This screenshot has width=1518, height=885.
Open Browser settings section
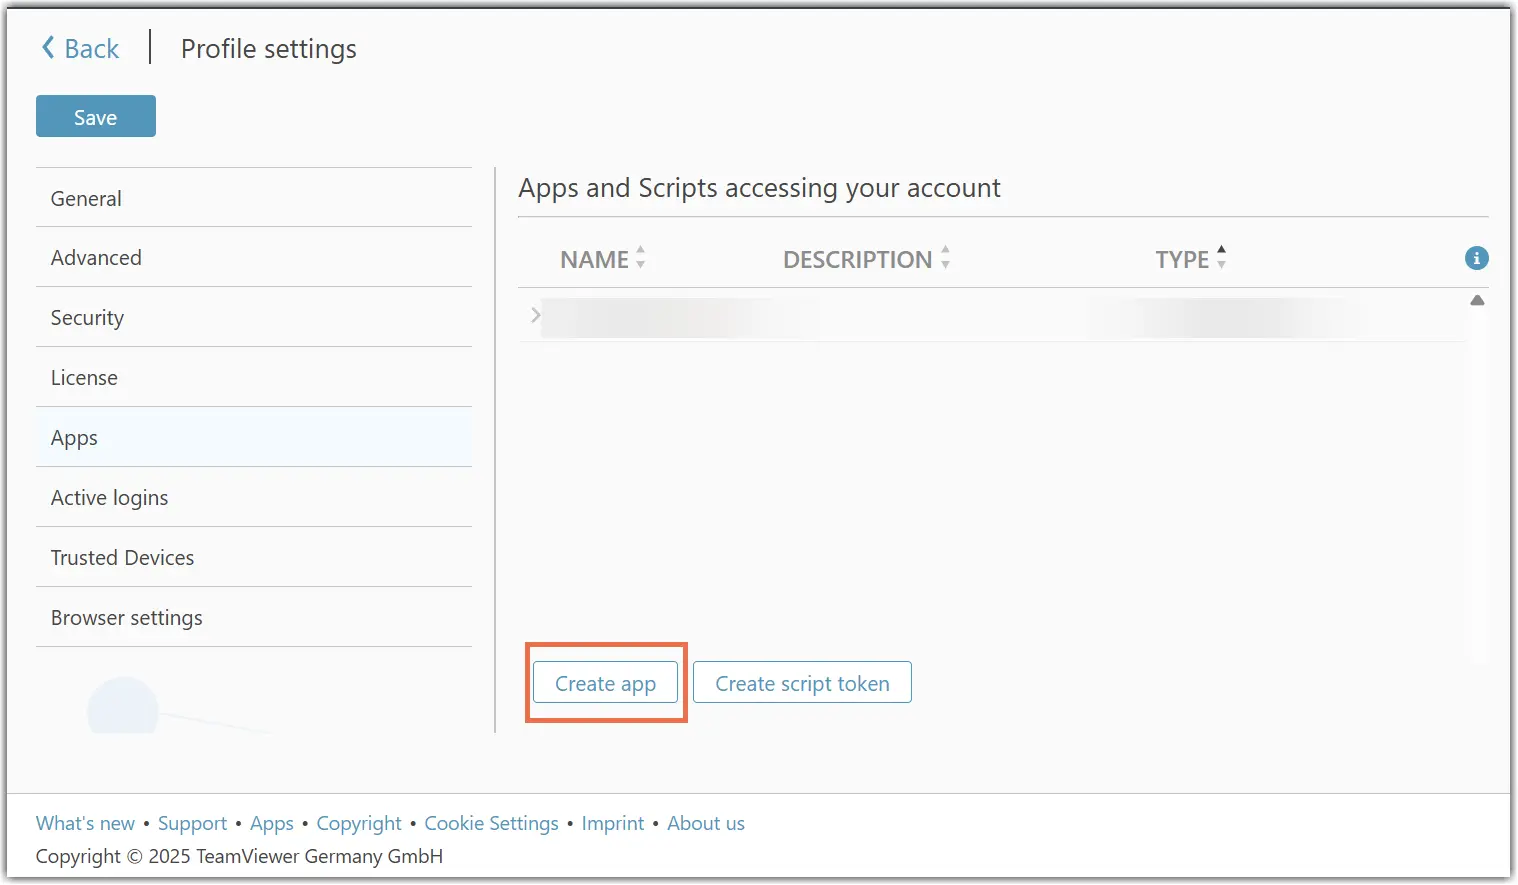[x=254, y=618]
